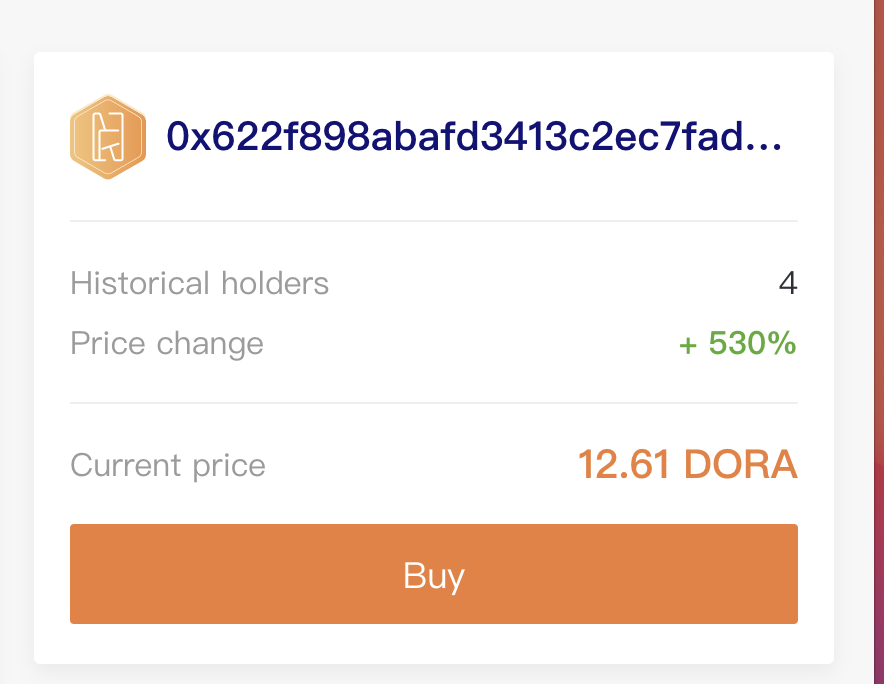
Task: Click the divider line above Current price
Action: (434, 403)
